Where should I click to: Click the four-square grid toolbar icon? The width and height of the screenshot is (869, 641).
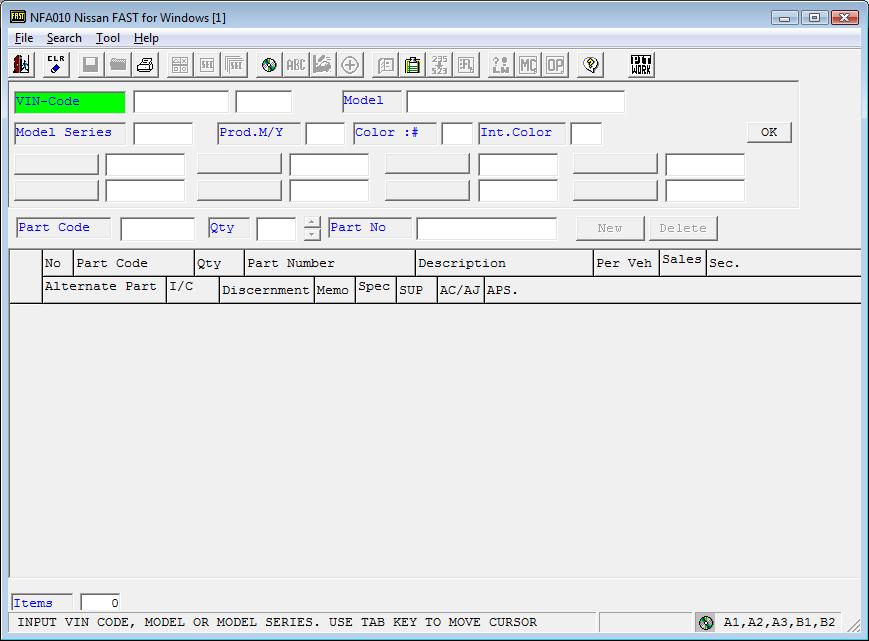pyautogui.click(x=180, y=65)
